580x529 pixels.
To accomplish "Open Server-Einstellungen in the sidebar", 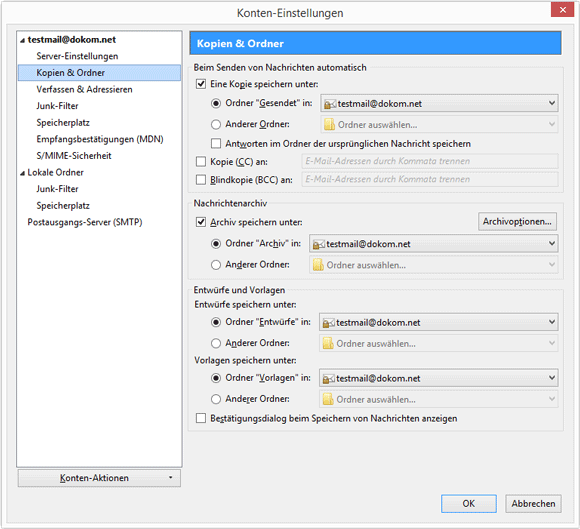I will [x=77, y=56].
